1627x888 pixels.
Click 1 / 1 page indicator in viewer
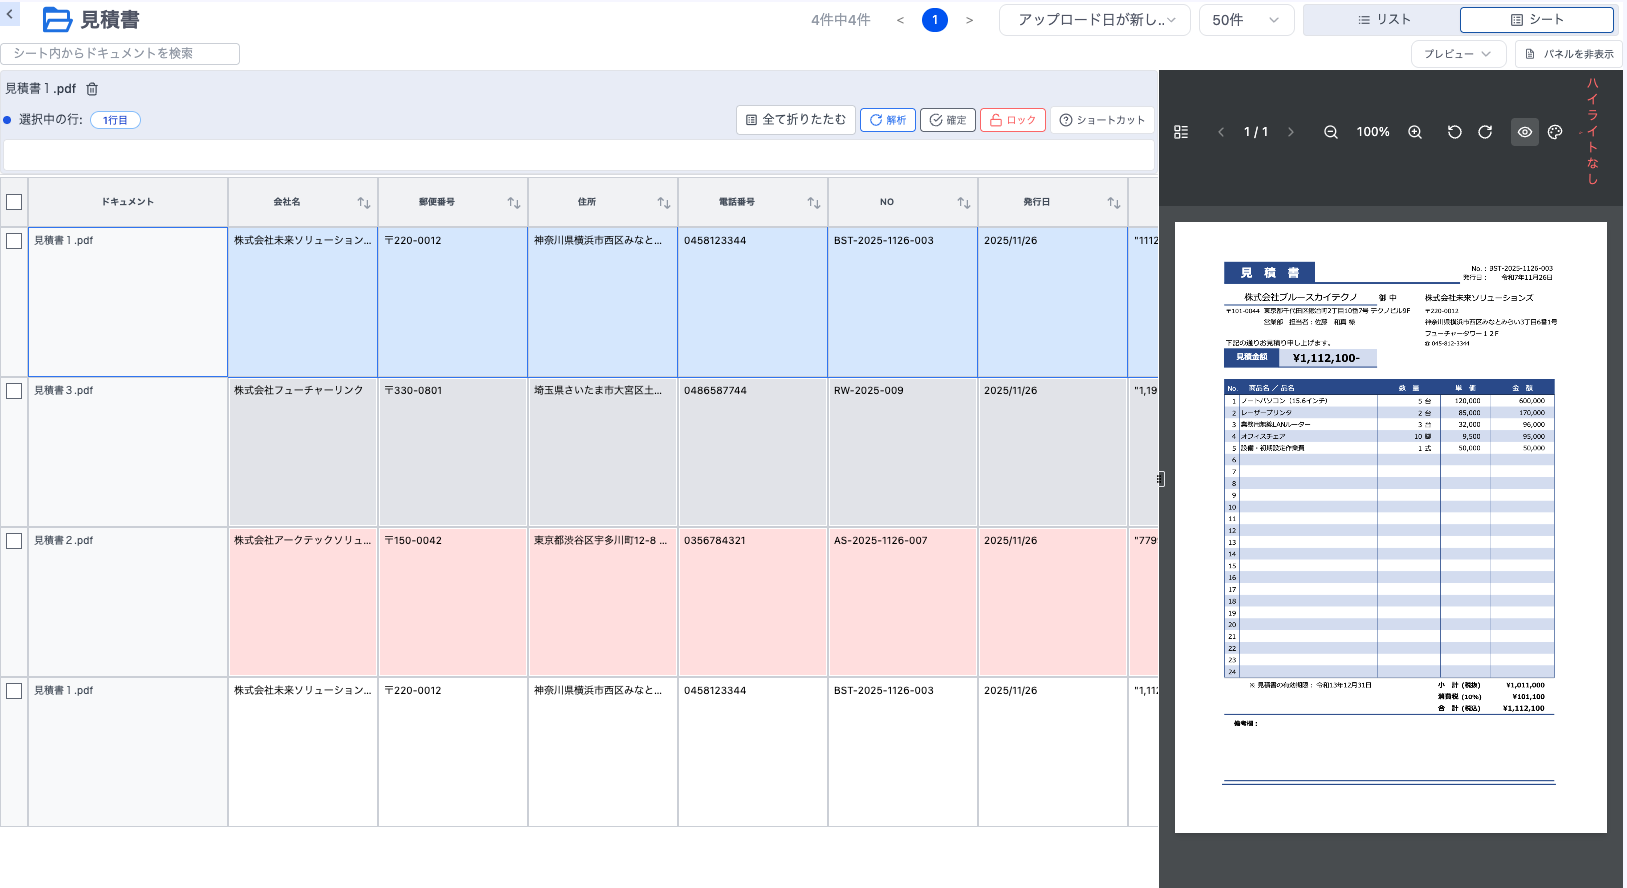click(1256, 132)
